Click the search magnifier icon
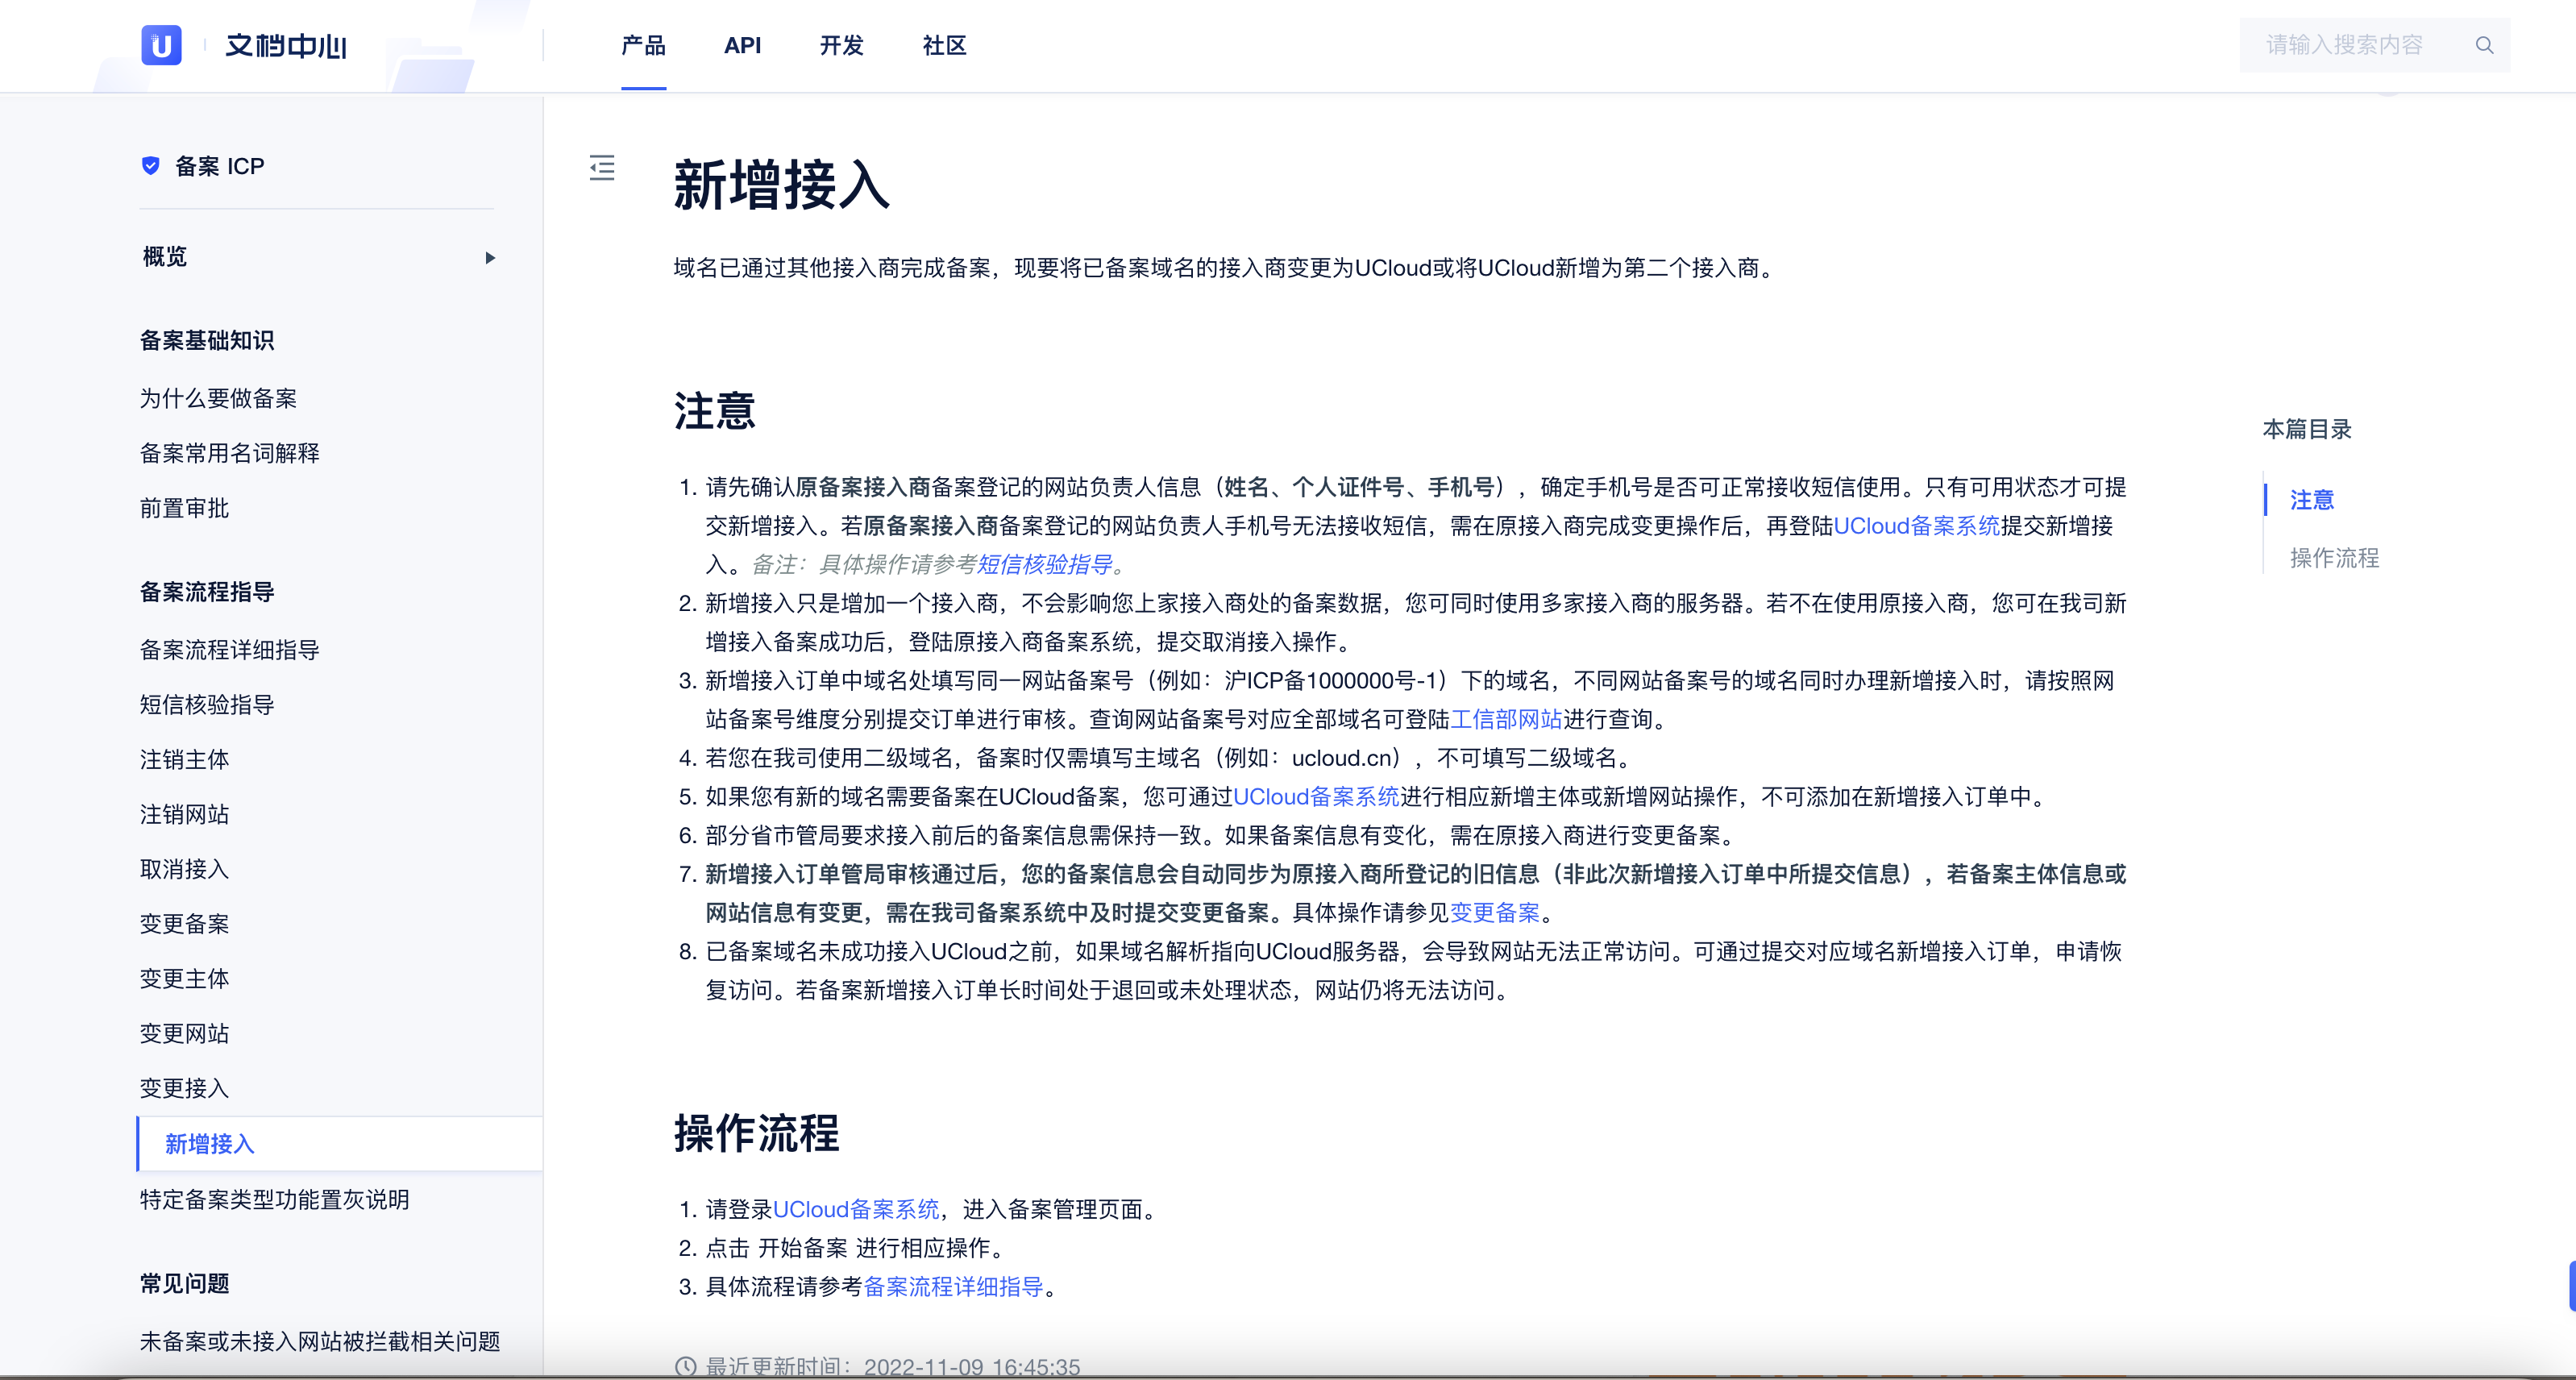Screen dimensions: 2576x1380 coord(2484,45)
